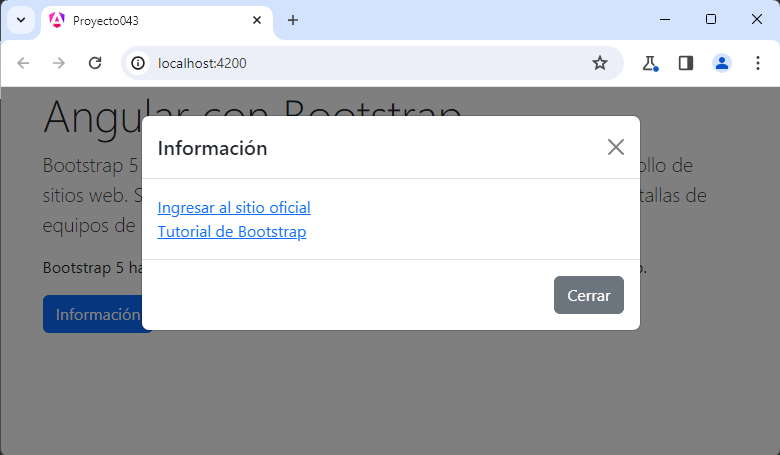780x455 pixels.
Task: Open a new tab with the plus icon
Action: [293, 20]
